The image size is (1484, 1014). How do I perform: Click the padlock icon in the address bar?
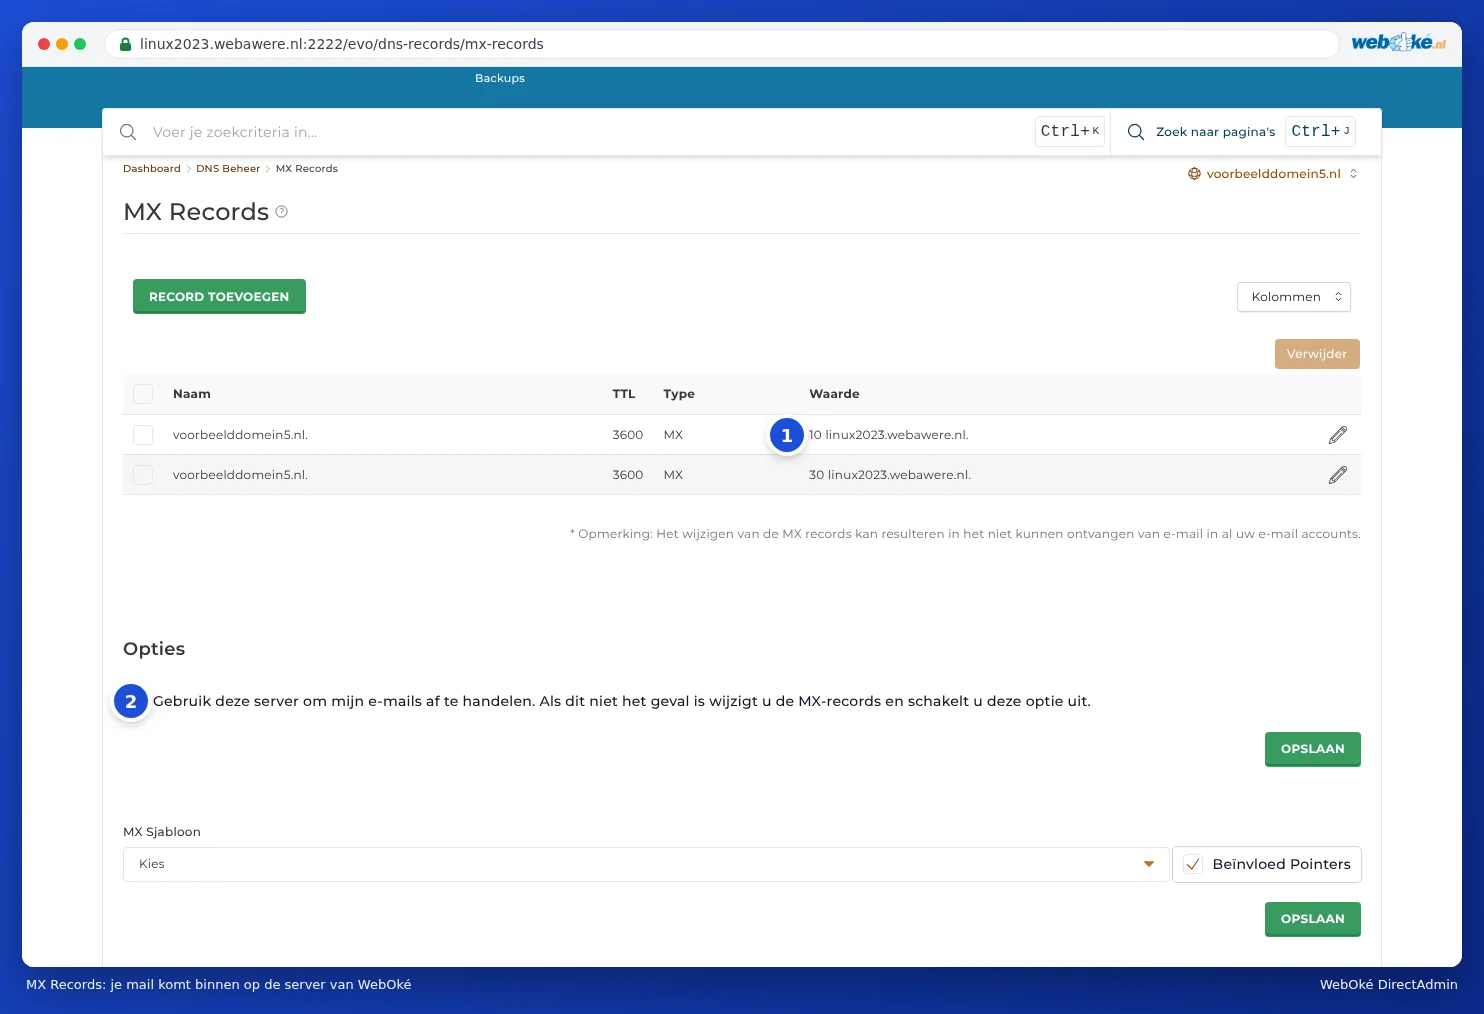(126, 44)
